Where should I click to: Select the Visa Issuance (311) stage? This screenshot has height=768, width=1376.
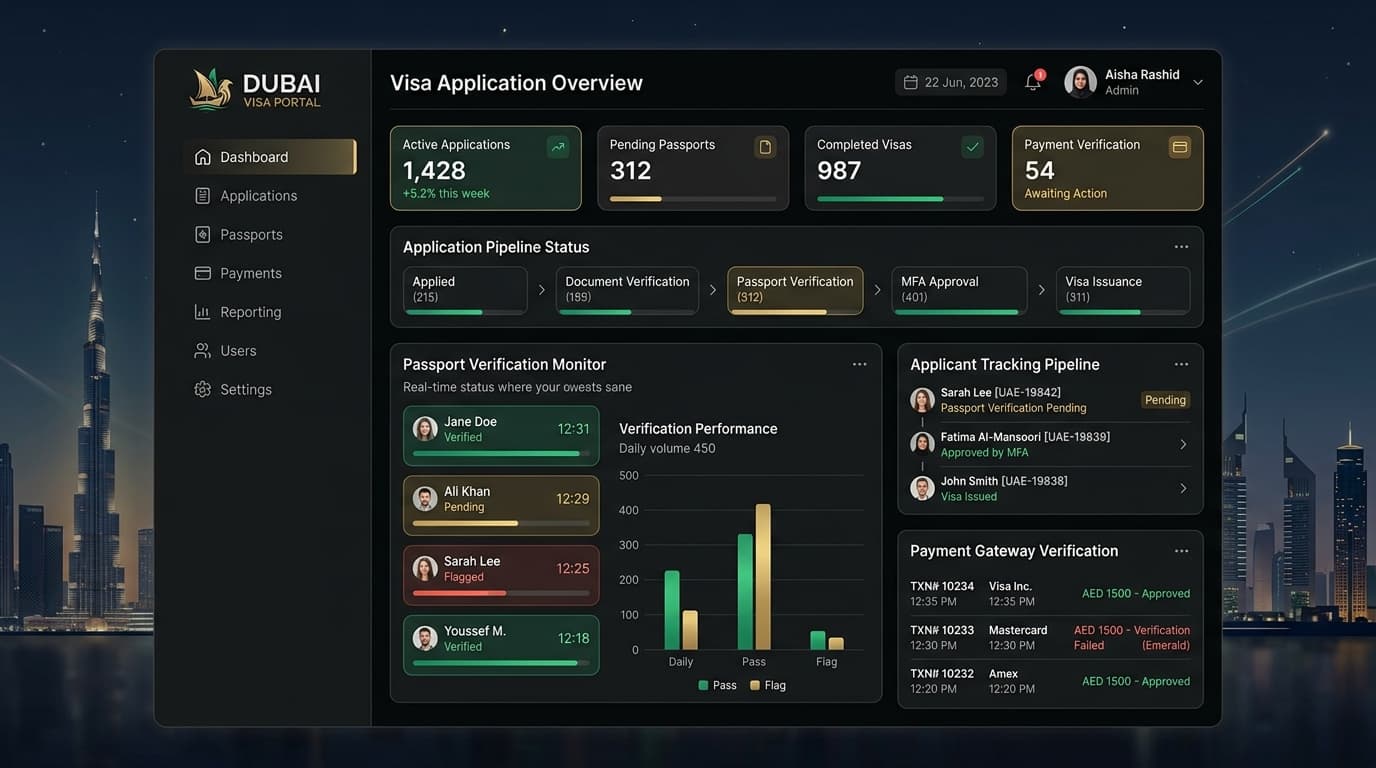tap(1123, 290)
